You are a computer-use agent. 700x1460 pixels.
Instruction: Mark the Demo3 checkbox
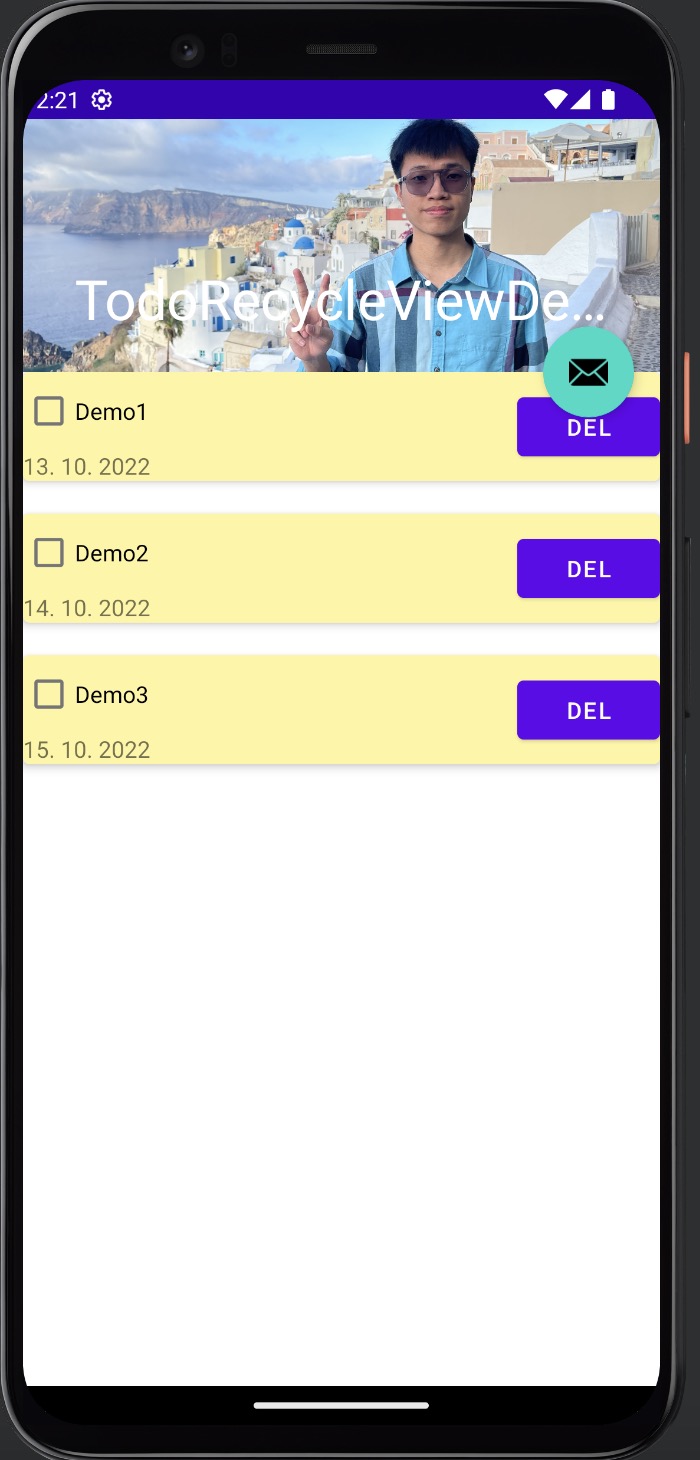click(49, 694)
